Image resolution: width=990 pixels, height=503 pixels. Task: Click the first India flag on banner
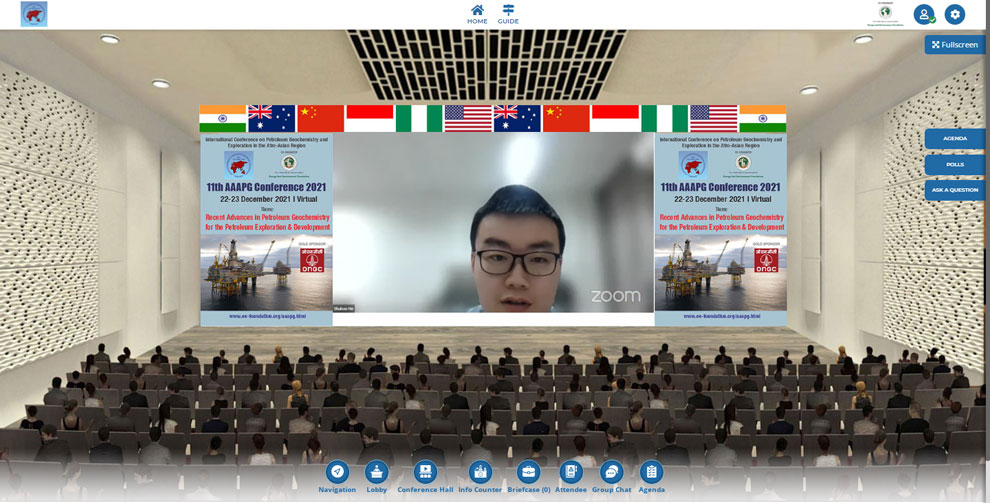click(x=223, y=119)
